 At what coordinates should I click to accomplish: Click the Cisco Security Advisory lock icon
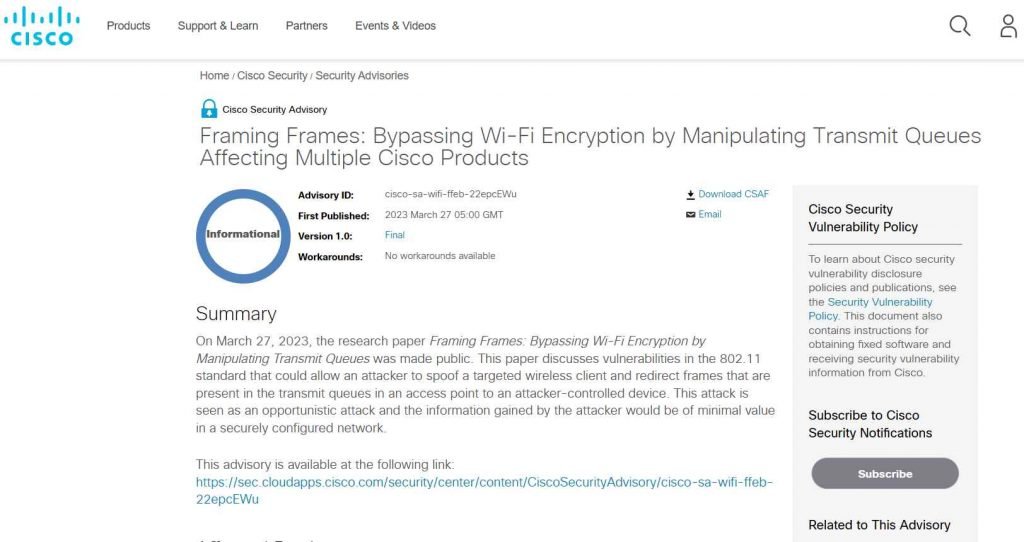pos(209,108)
